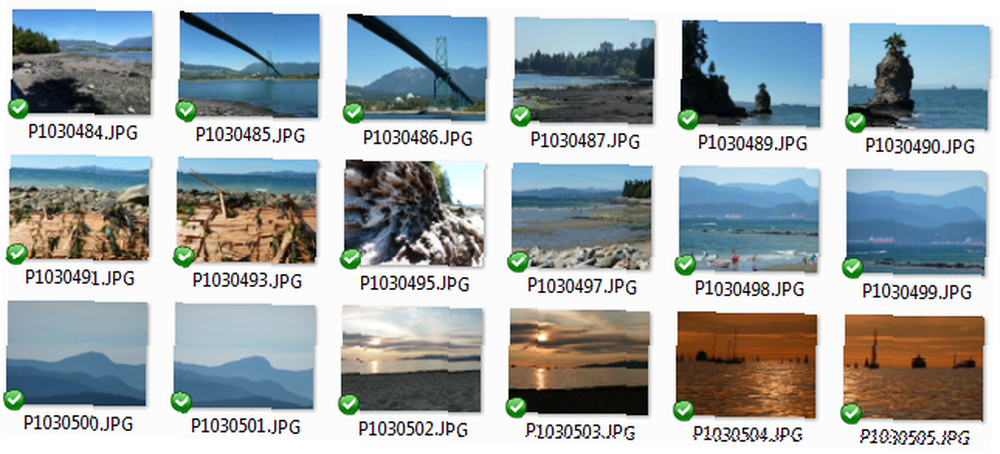Click the green checkmark on P1030502.JPG
Screen dimensions: 1000x454
[x=348, y=404]
